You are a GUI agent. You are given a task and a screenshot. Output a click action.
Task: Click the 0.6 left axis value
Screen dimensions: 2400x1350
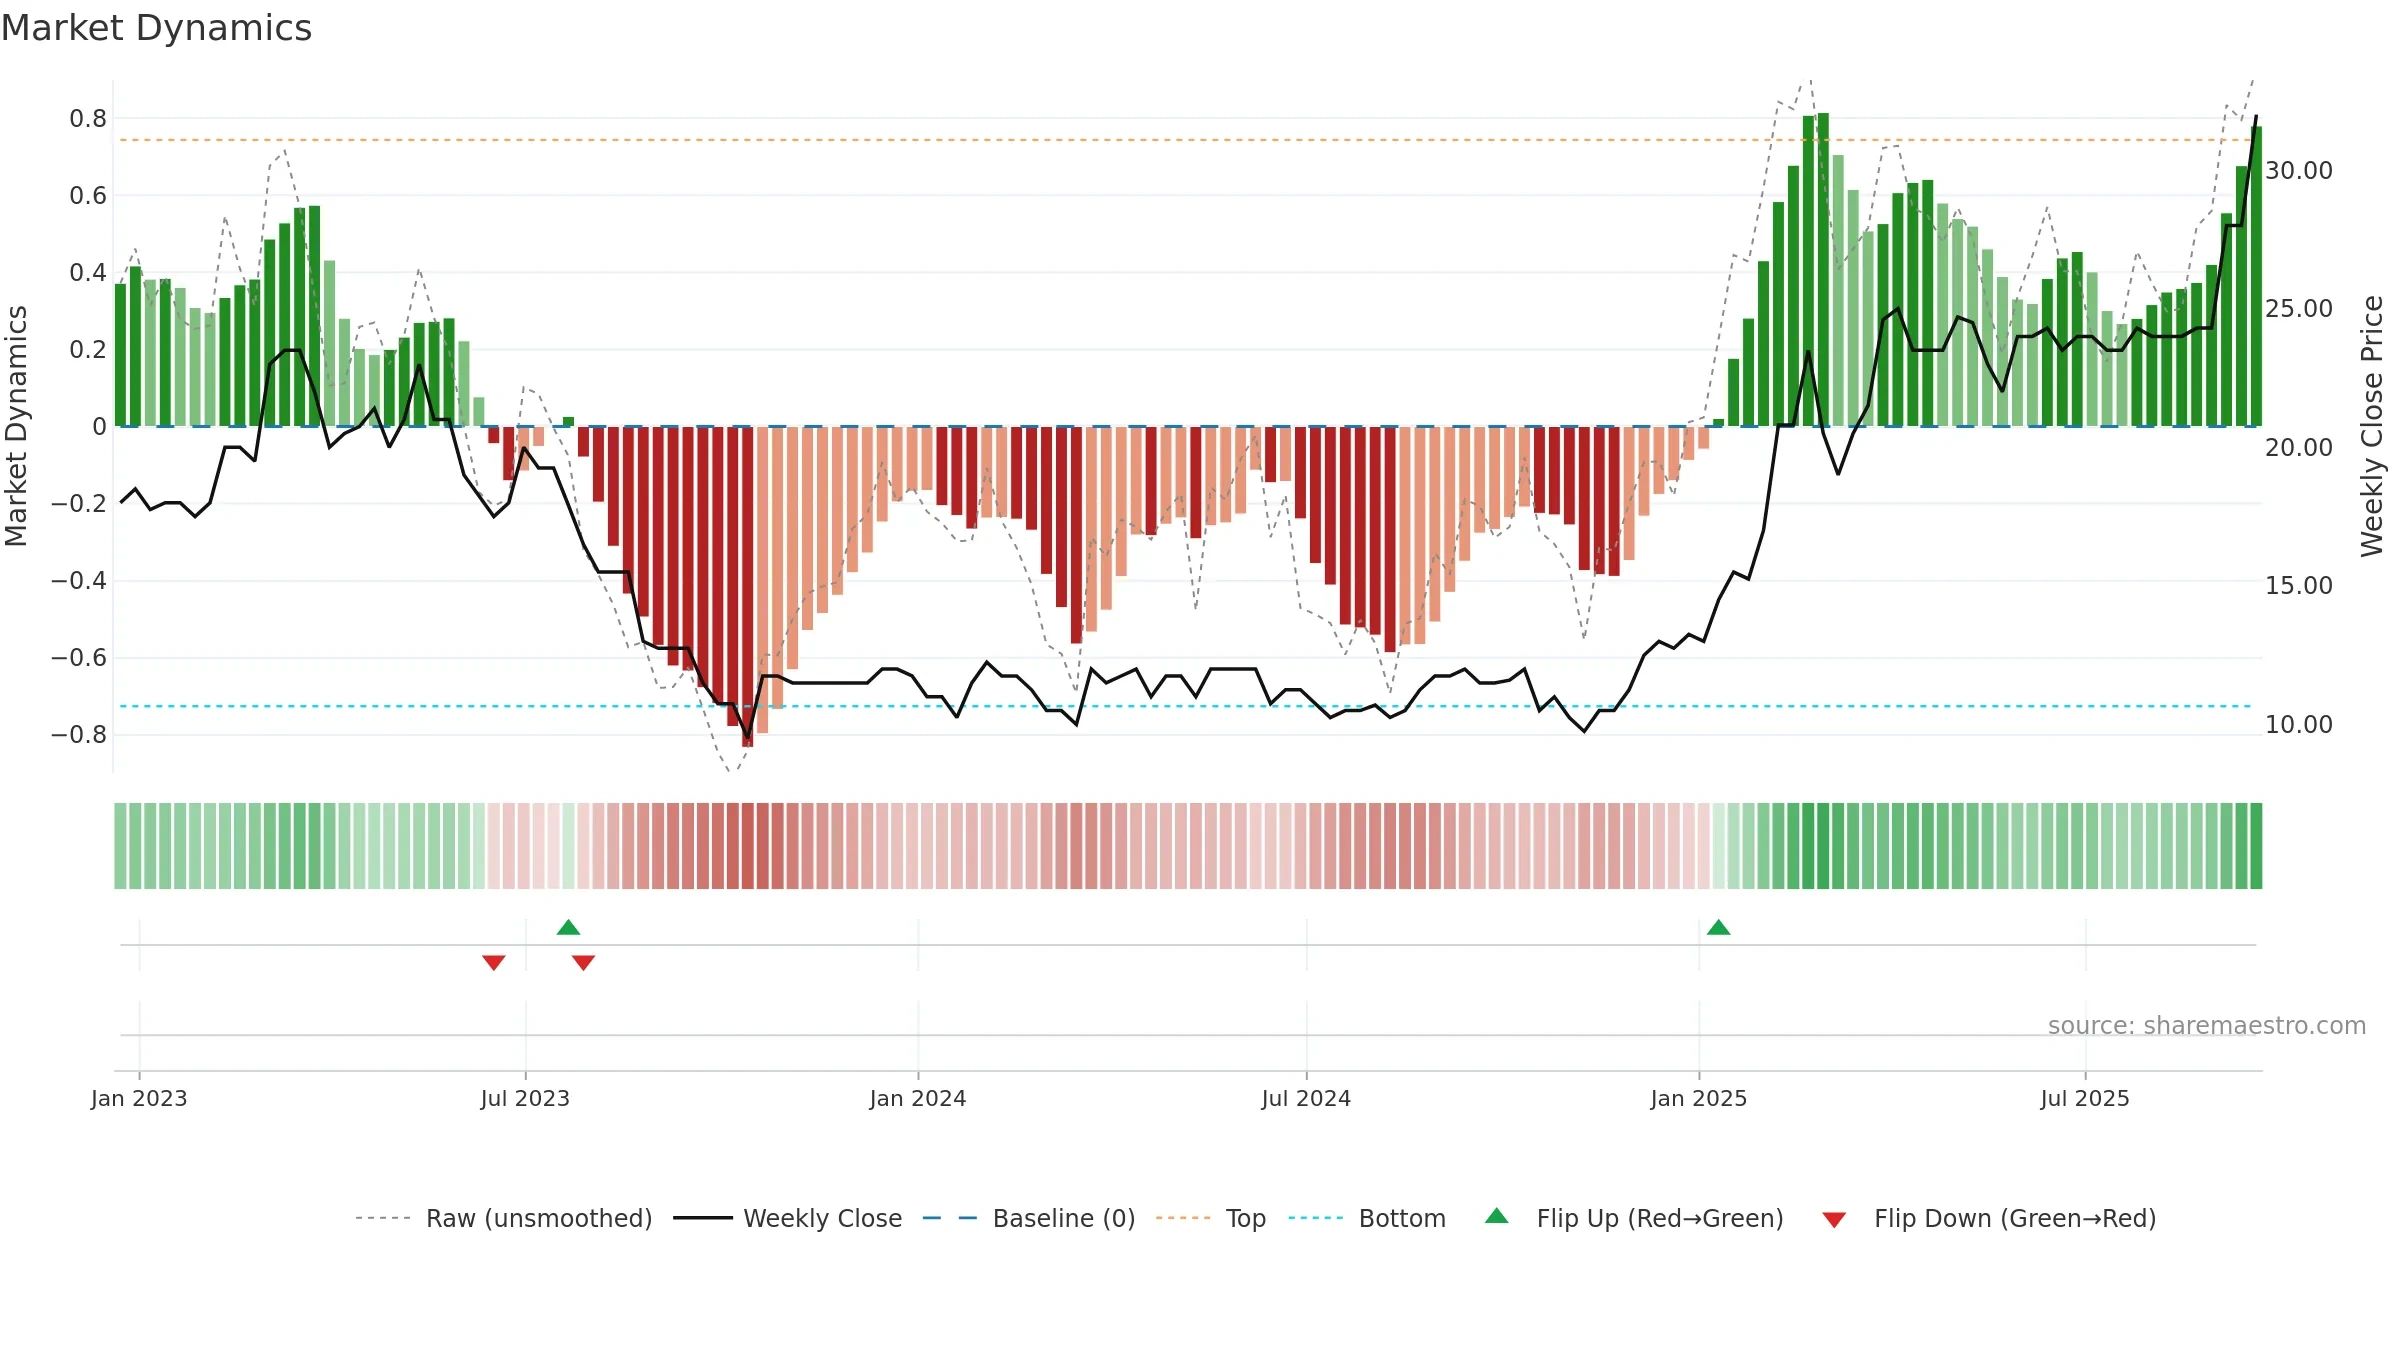(88, 196)
